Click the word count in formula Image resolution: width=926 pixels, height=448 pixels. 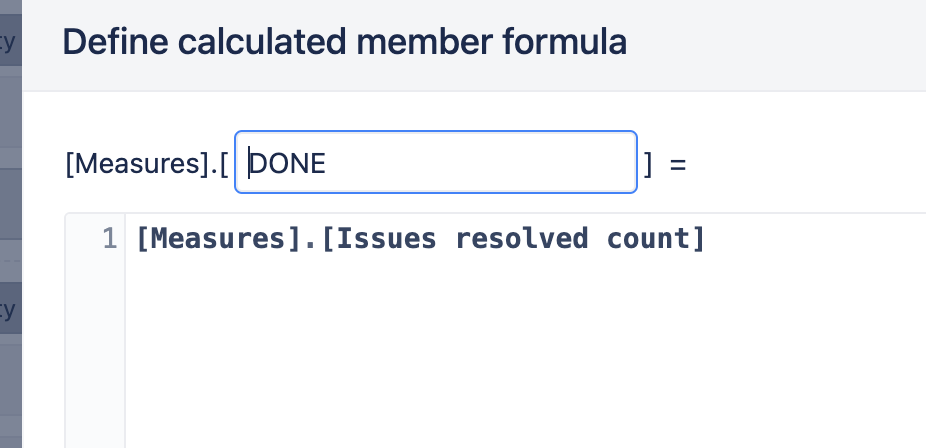(648, 238)
